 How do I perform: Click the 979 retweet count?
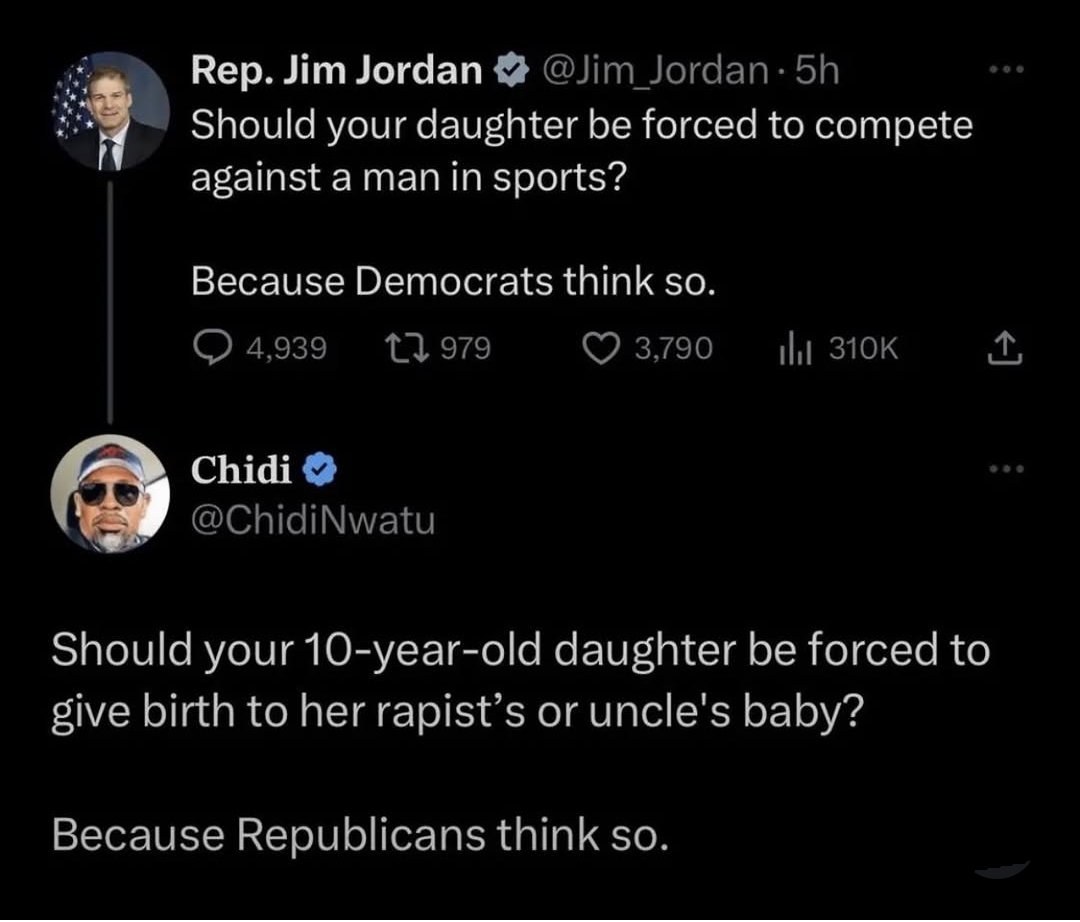click(465, 347)
